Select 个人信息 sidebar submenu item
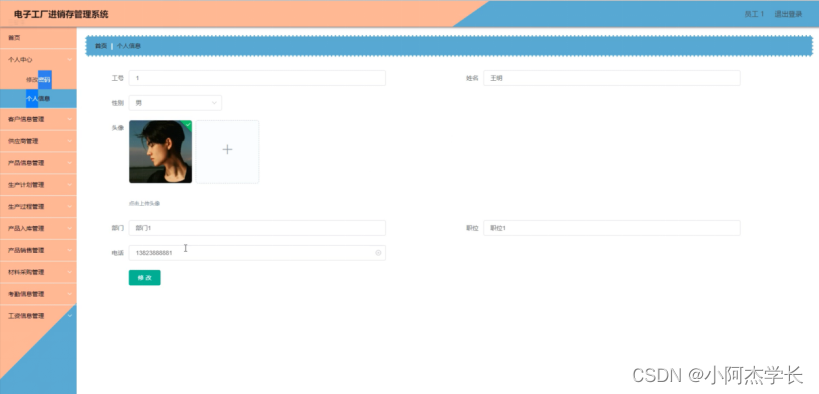Screen dimensions: 819x394 [x=38, y=99]
